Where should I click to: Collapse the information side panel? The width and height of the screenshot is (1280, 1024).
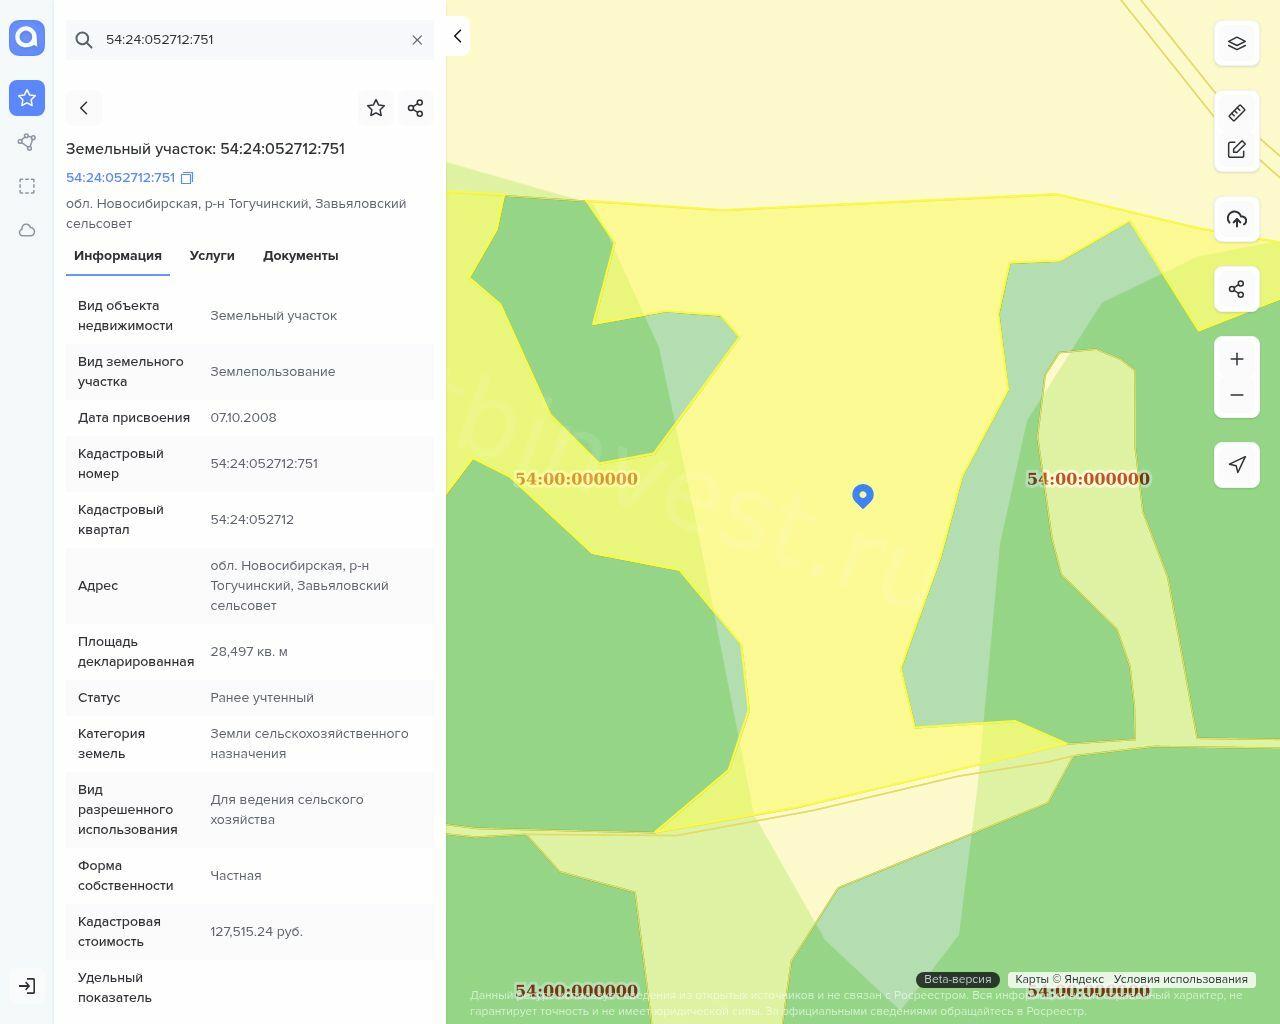(457, 37)
